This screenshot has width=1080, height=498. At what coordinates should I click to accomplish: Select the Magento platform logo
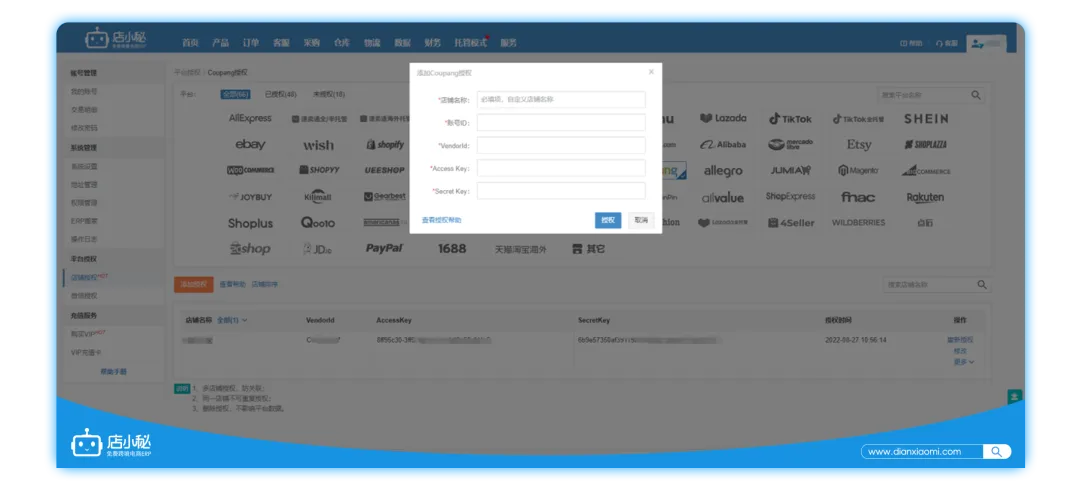tap(858, 170)
